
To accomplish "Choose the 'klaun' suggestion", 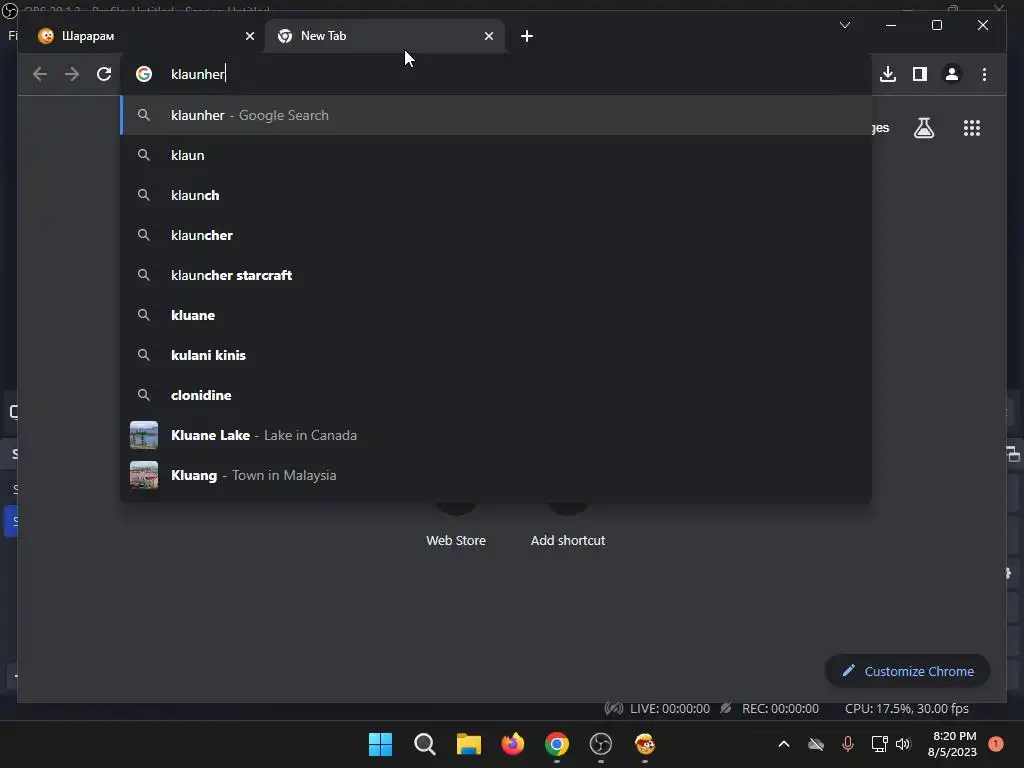I will tap(496, 155).
